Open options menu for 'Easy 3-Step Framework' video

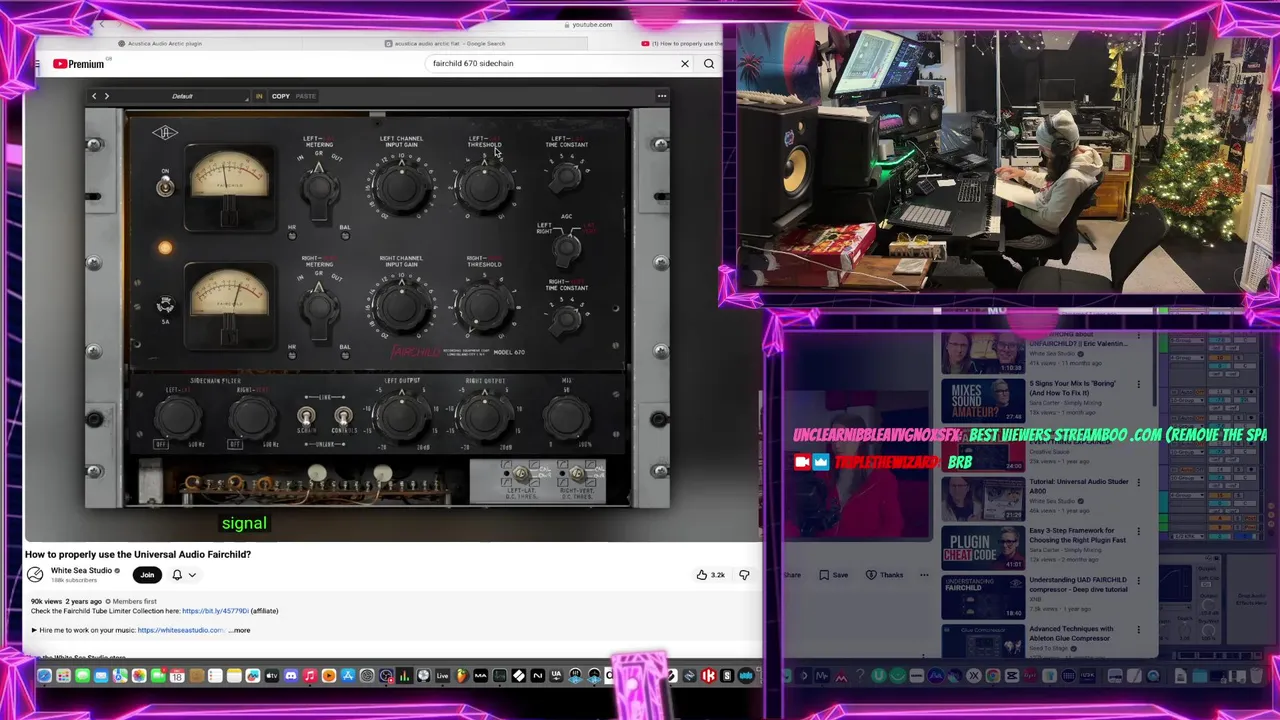(x=1138, y=532)
